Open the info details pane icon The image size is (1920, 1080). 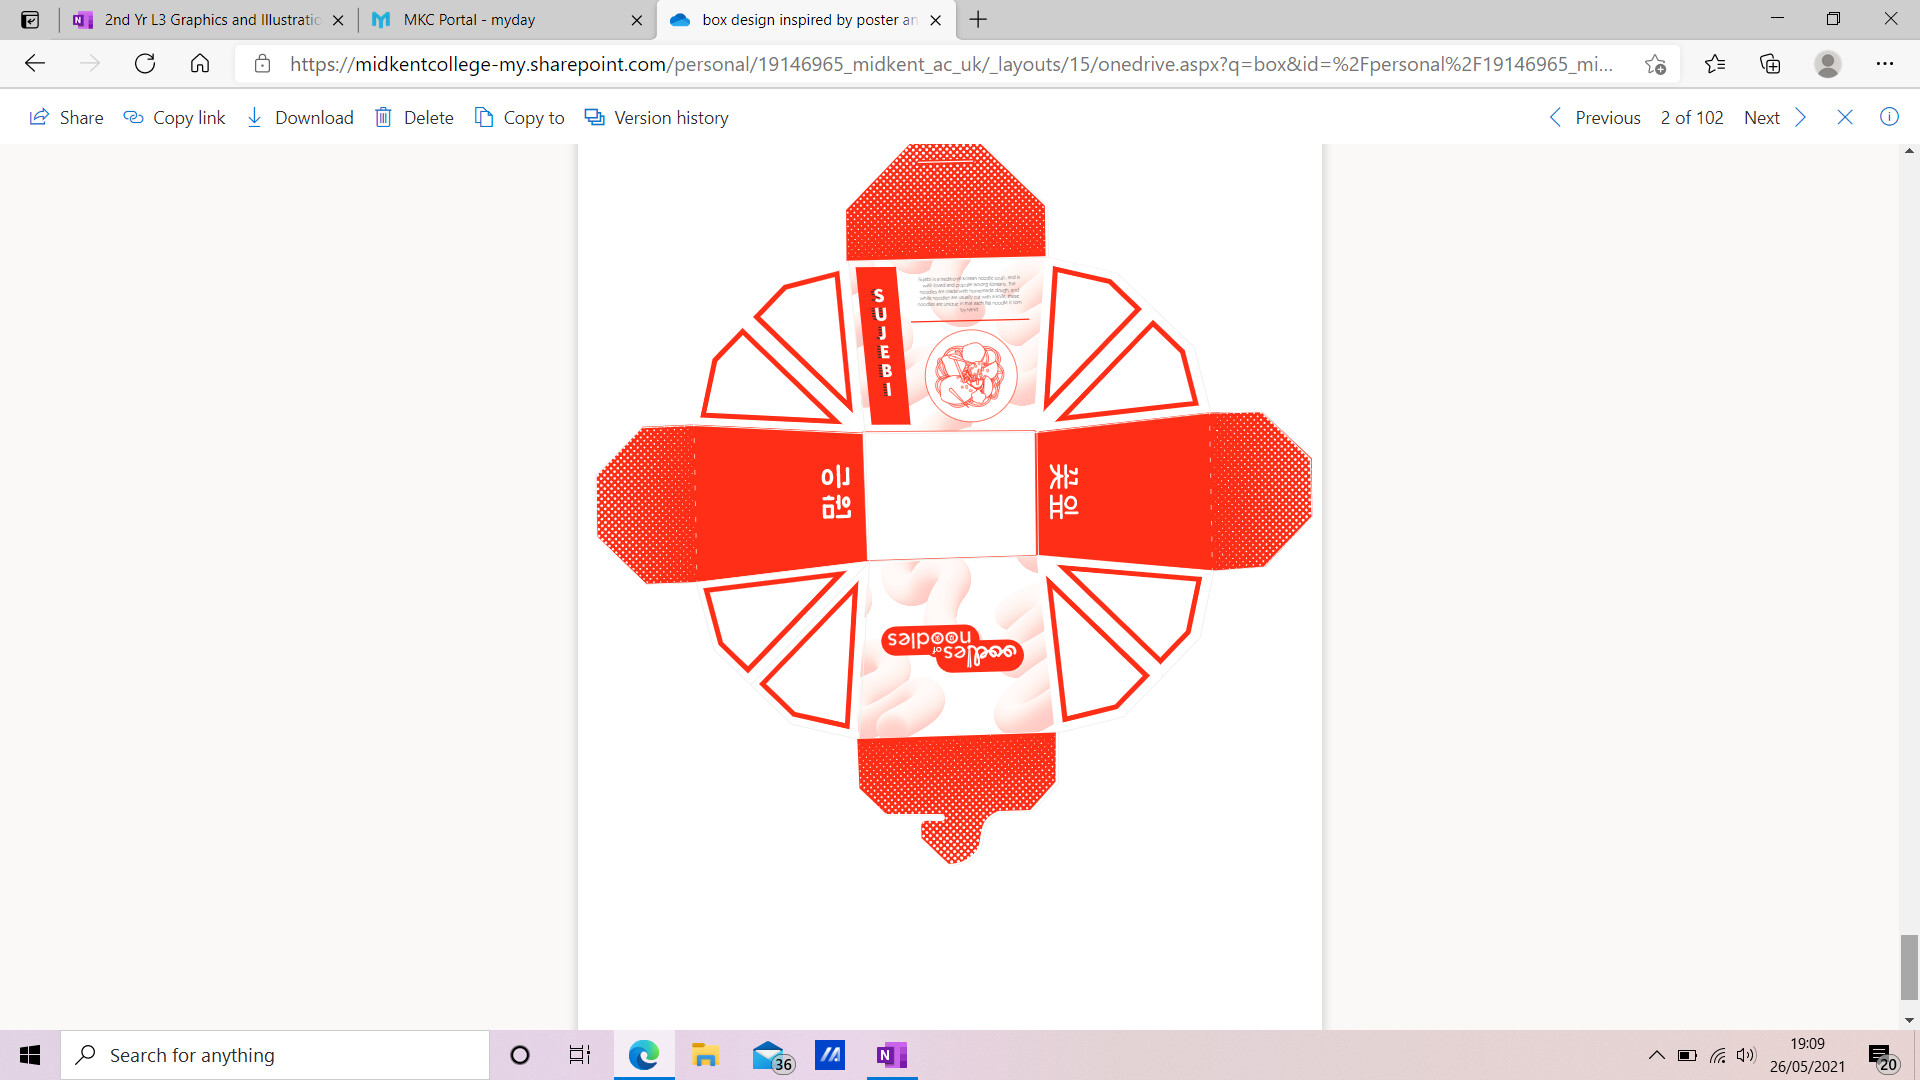click(x=1889, y=117)
